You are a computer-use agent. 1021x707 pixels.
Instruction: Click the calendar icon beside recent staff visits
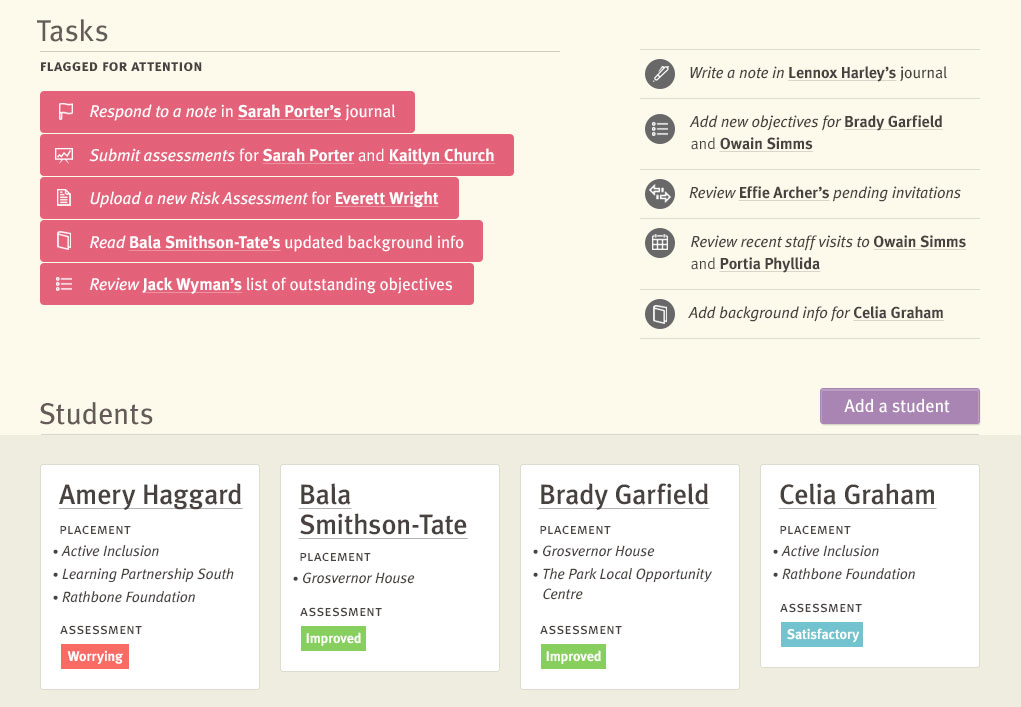pyautogui.click(x=660, y=243)
